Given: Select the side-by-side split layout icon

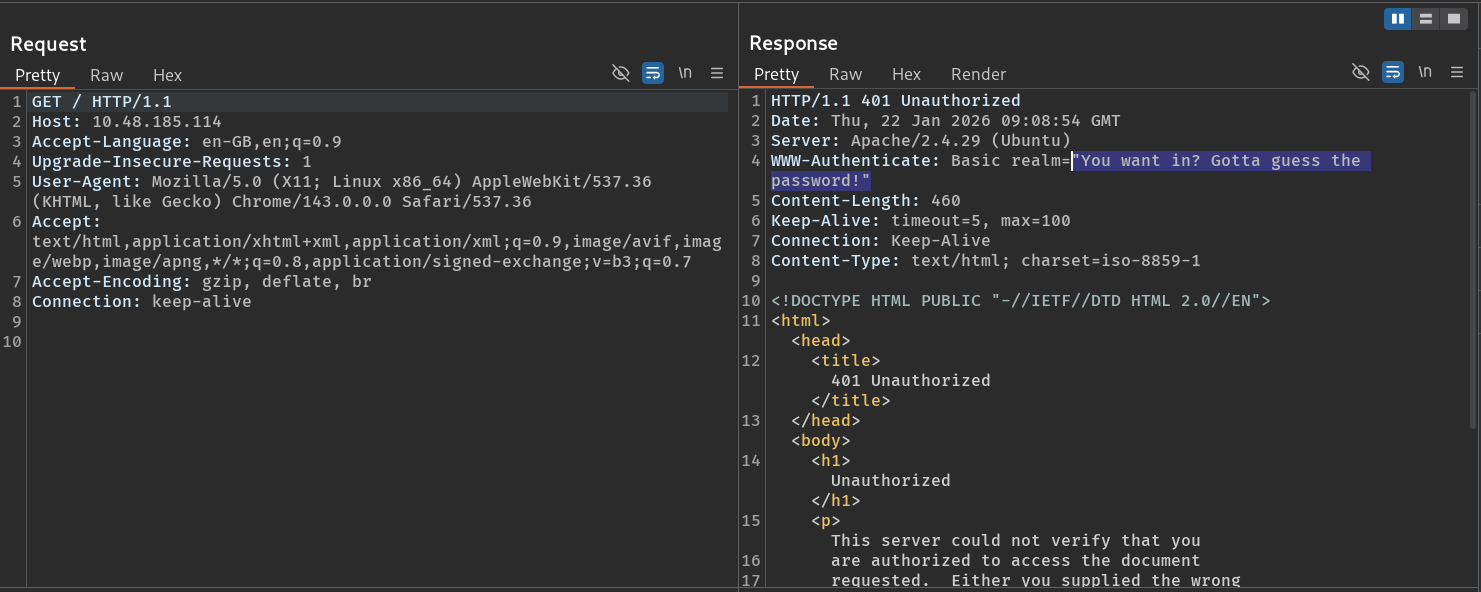Looking at the screenshot, I should (1397, 19).
